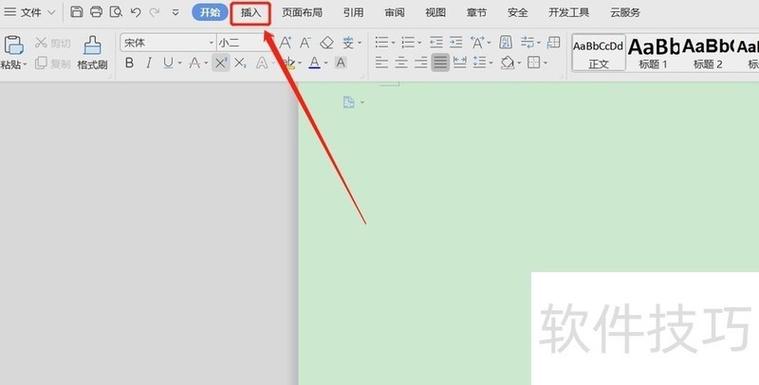Click the increase font size icon

(286, 43)
